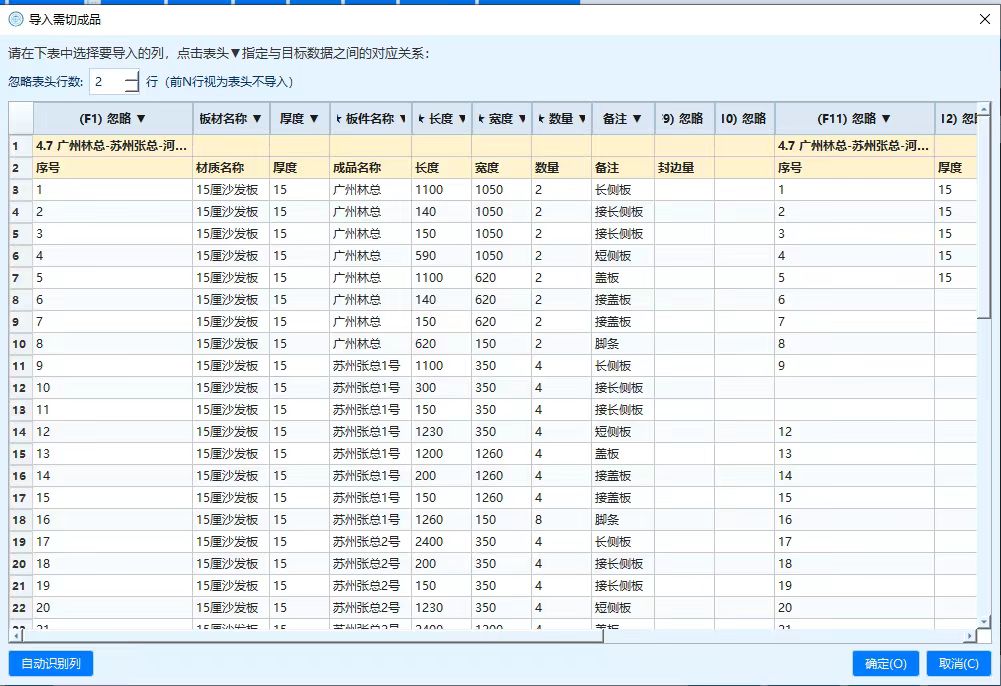Click the '15厘沙发板' cell in row 13
1001x686 pixels.
[x=231, y=410]
